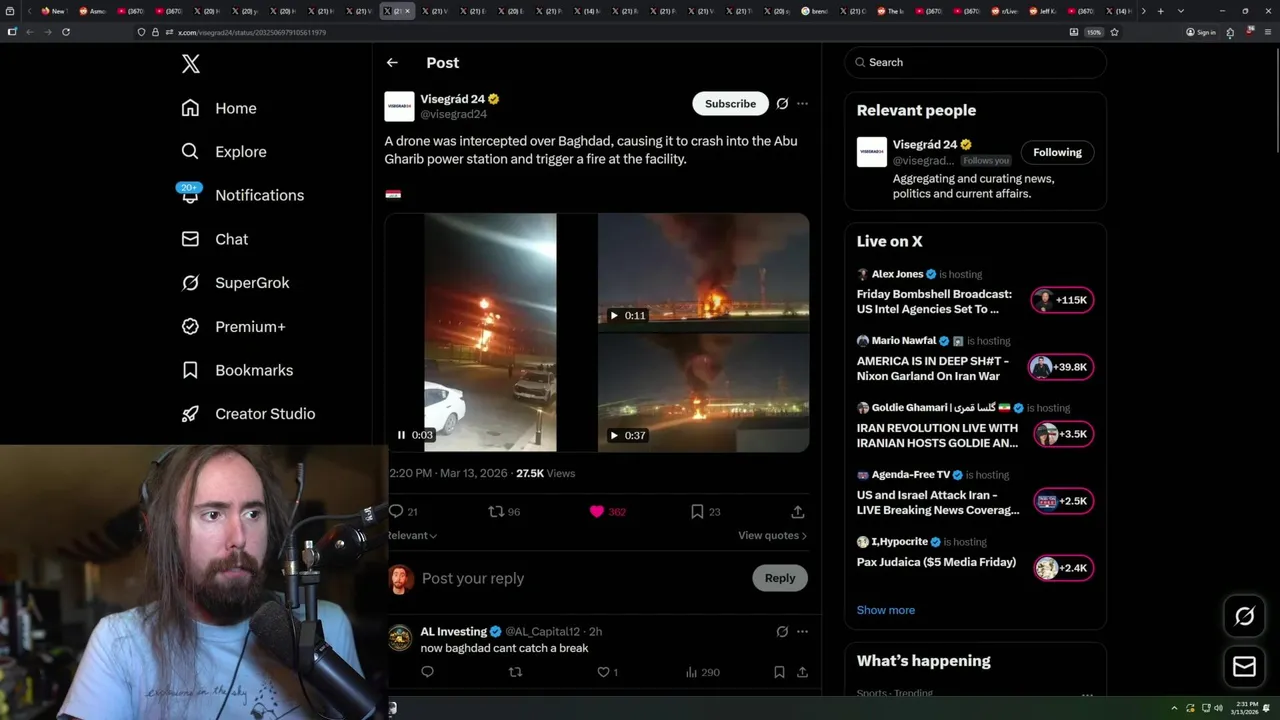Screen dimensions: 1280x720
Task: Open more options on AL Investing reply
Action: (x=802, y=632)
